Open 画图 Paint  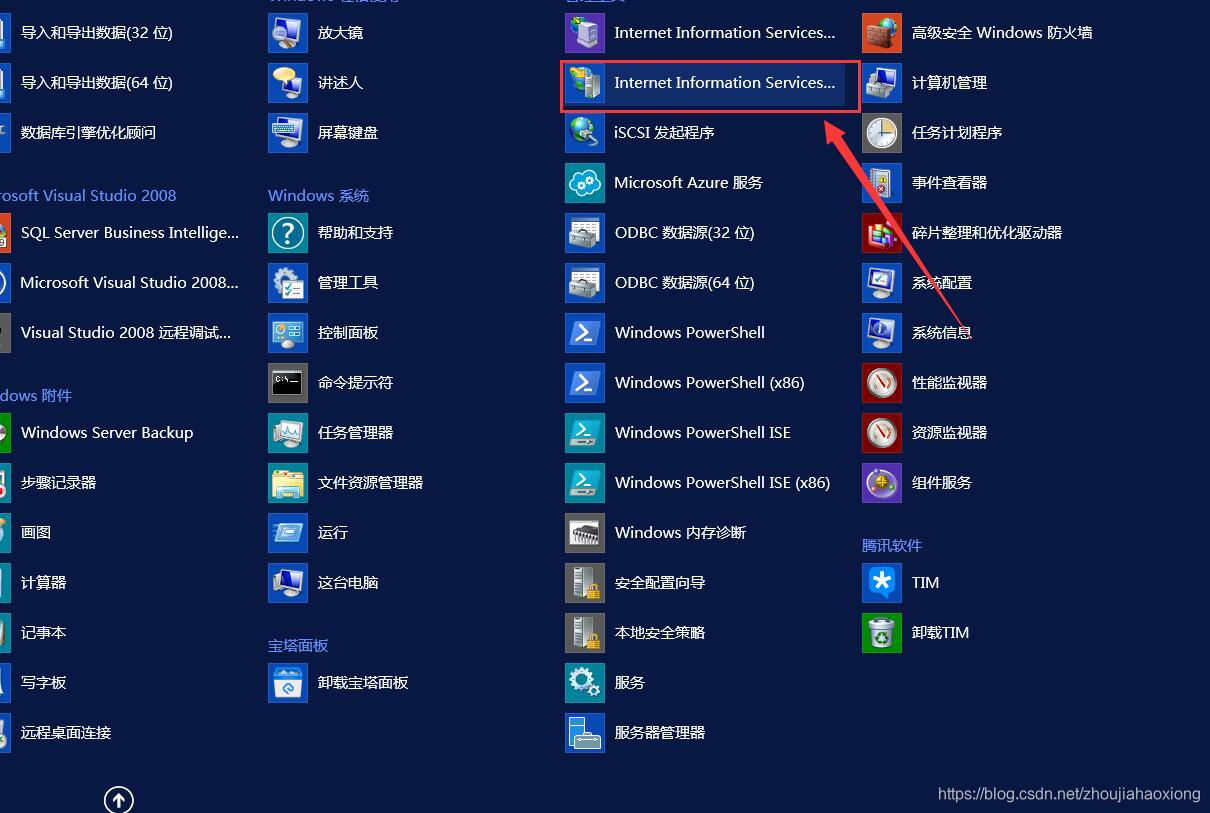(x=36, y=533)
